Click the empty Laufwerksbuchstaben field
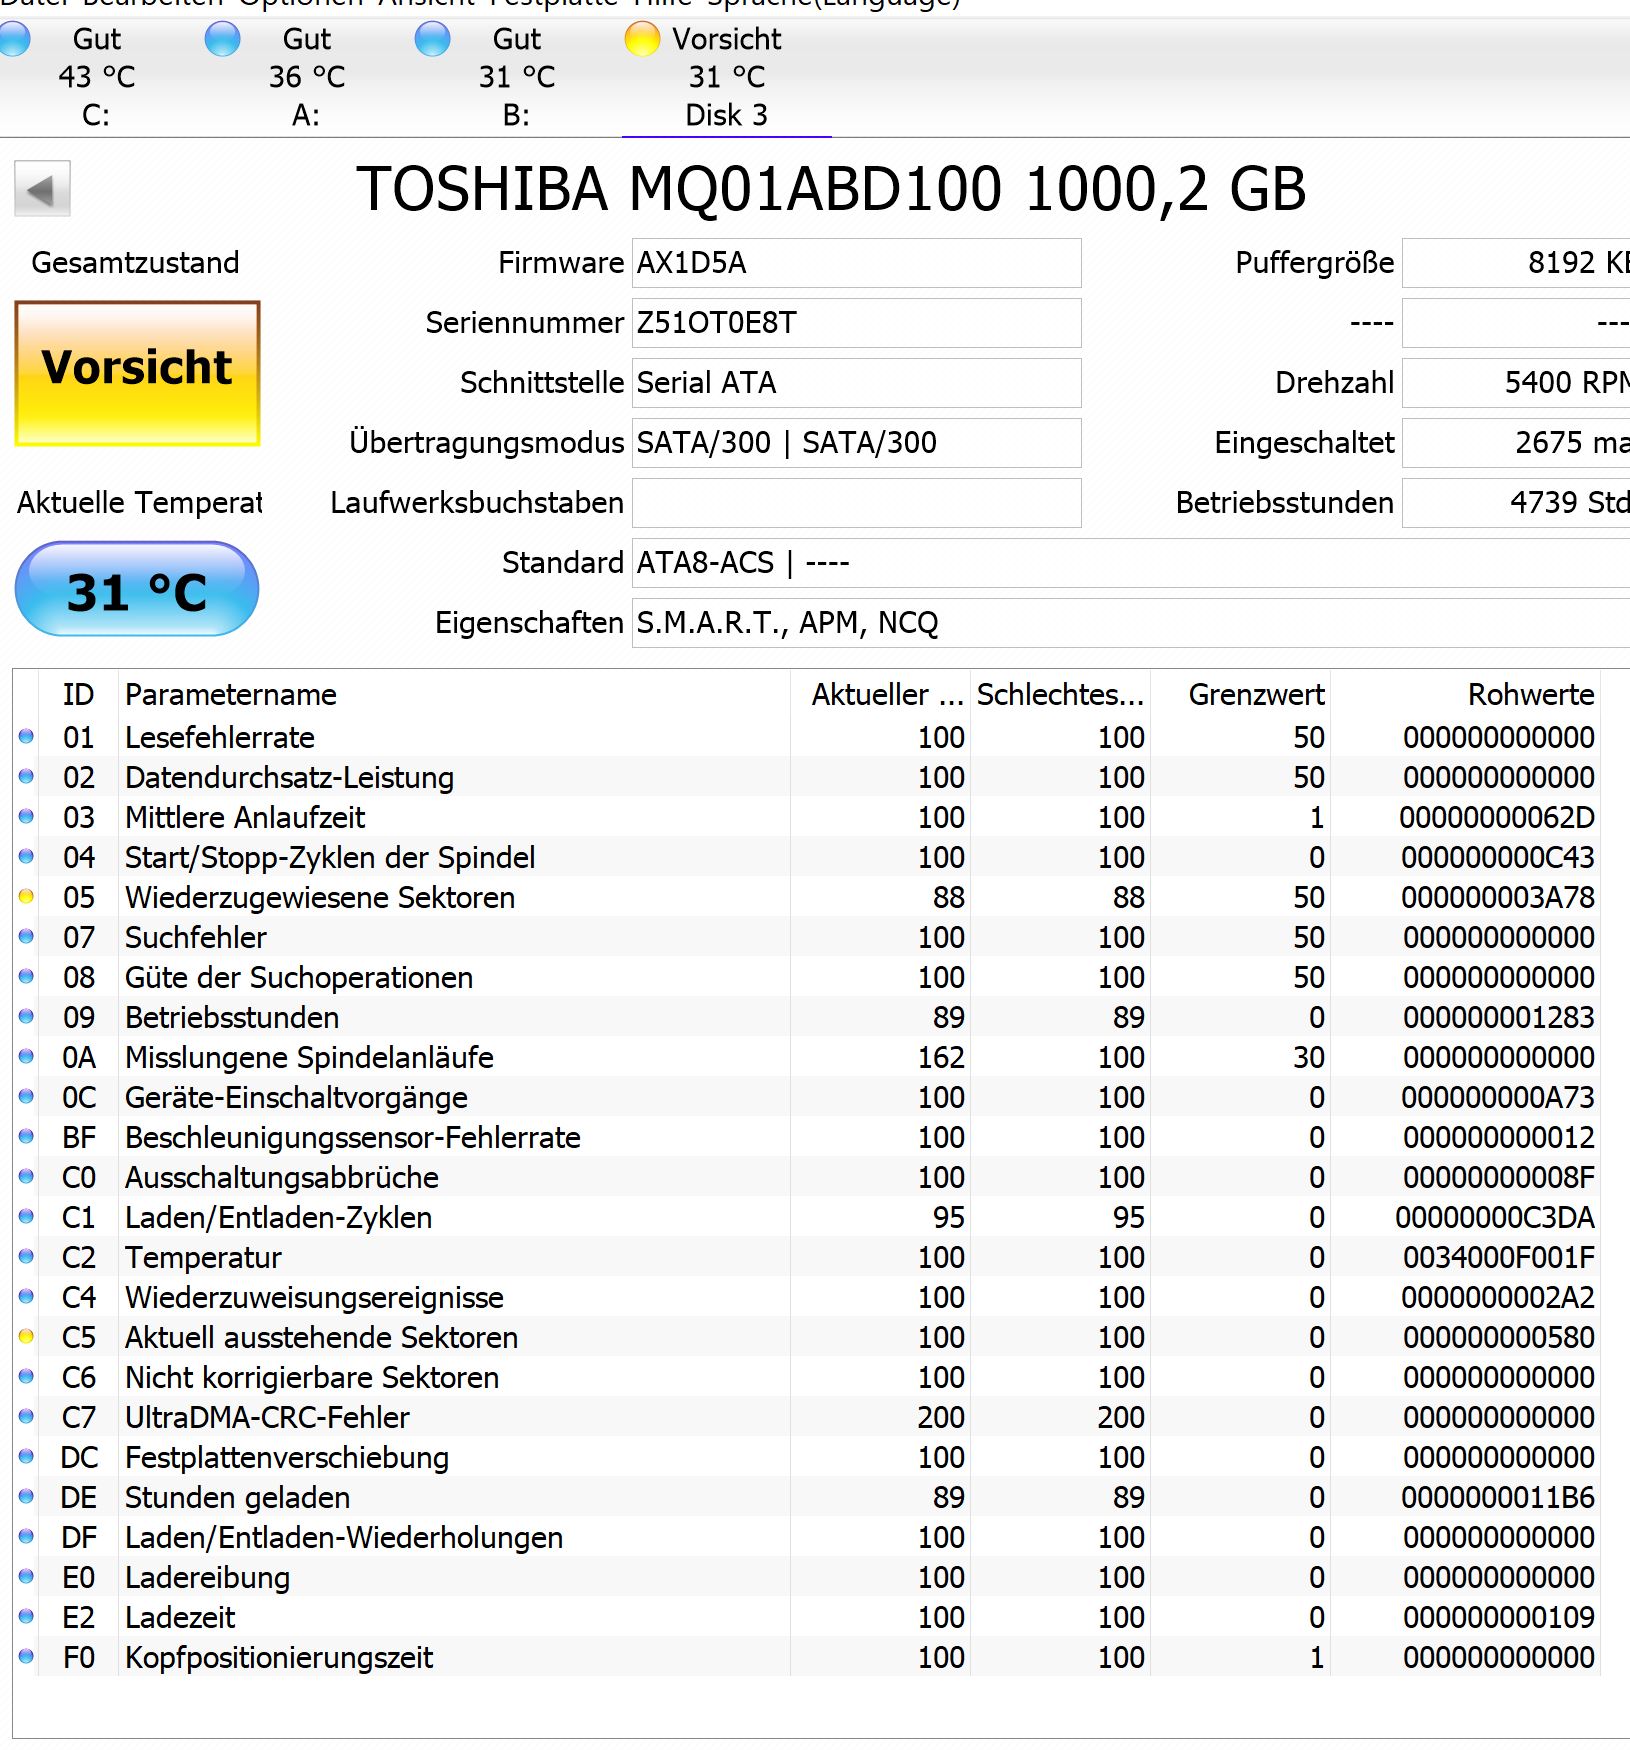 (856, 503)
